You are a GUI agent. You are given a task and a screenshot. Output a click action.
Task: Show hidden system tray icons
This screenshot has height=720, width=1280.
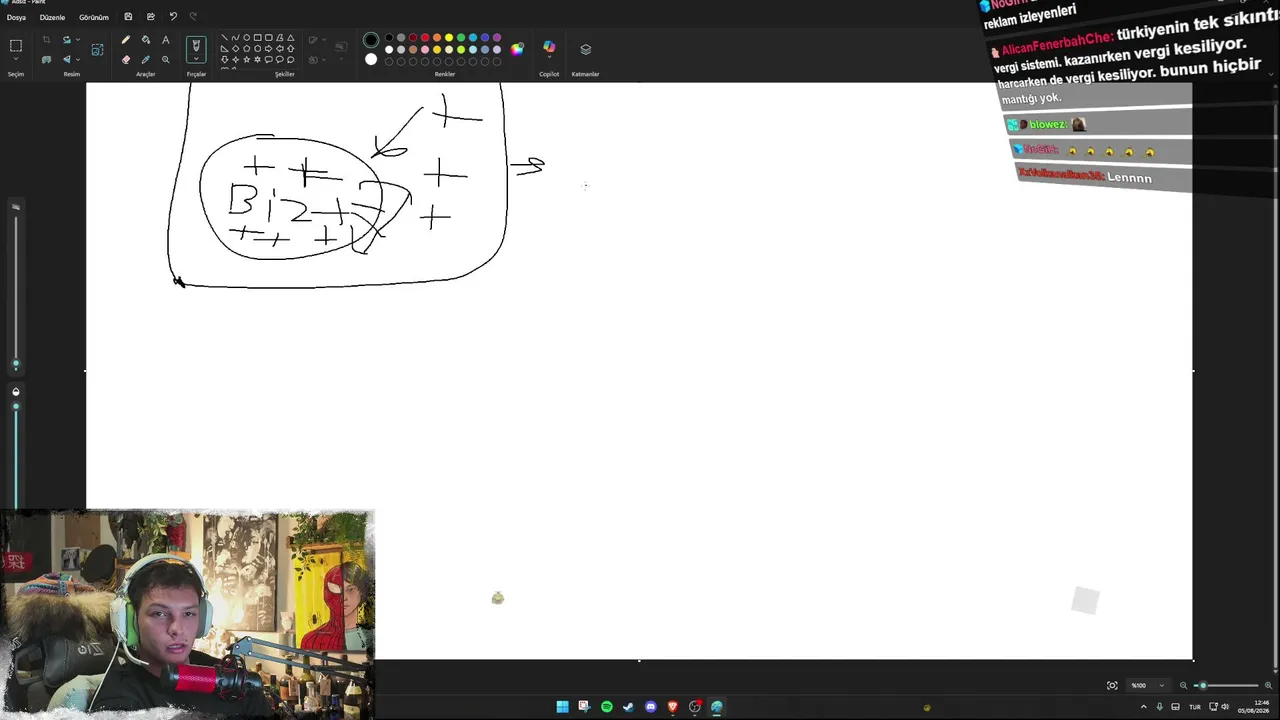(1144, 707)
